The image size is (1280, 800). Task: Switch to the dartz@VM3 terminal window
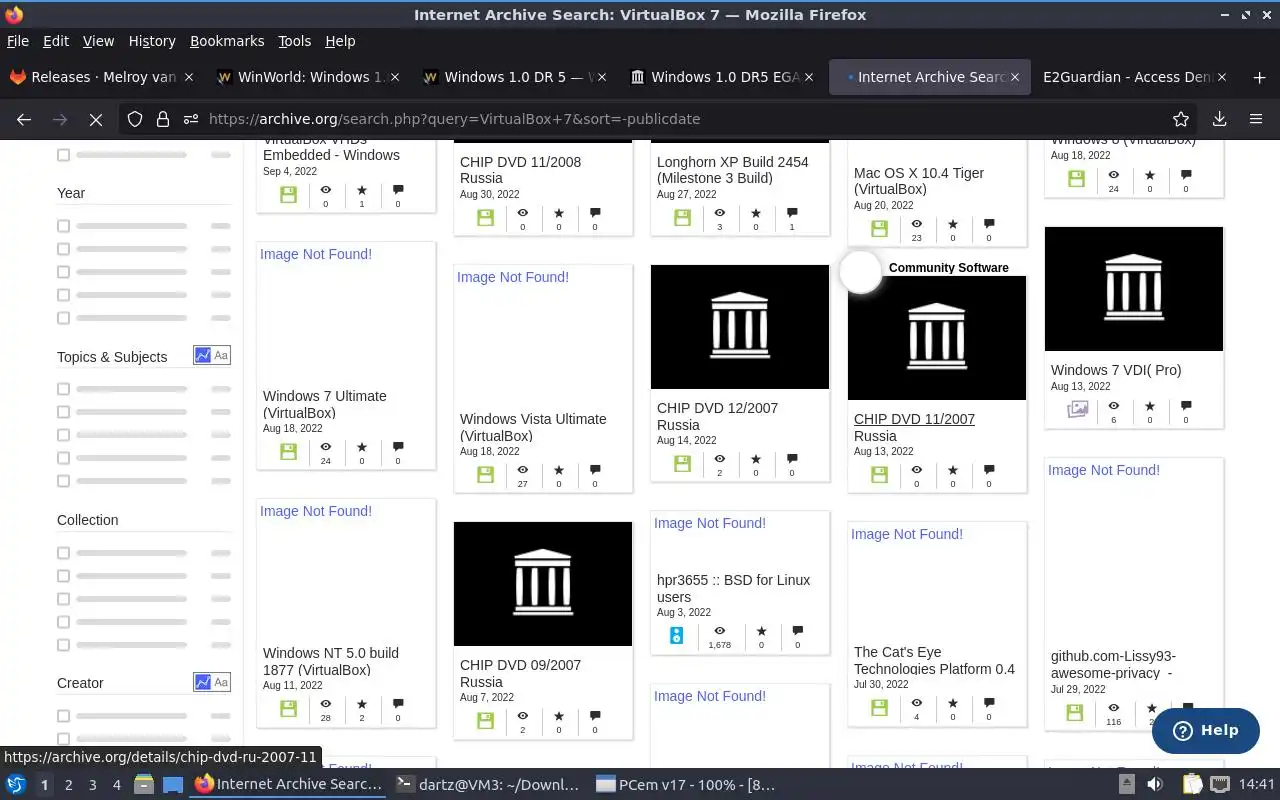(488, 785)
